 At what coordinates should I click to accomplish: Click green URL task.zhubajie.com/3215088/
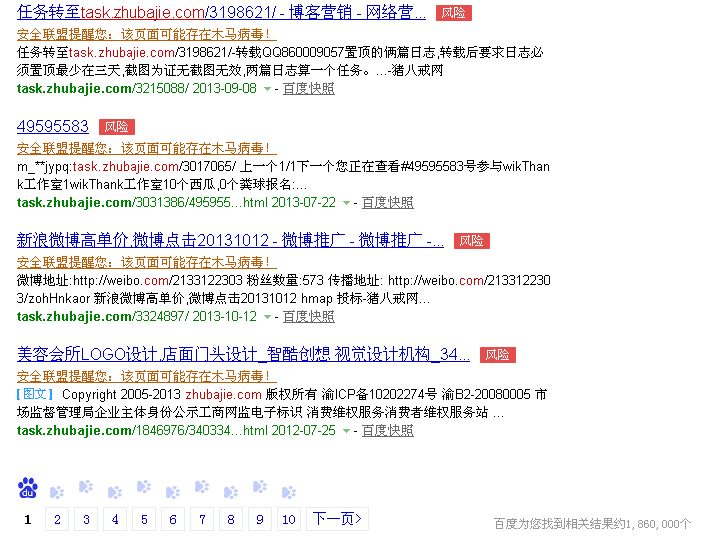[x=102, y=88]
